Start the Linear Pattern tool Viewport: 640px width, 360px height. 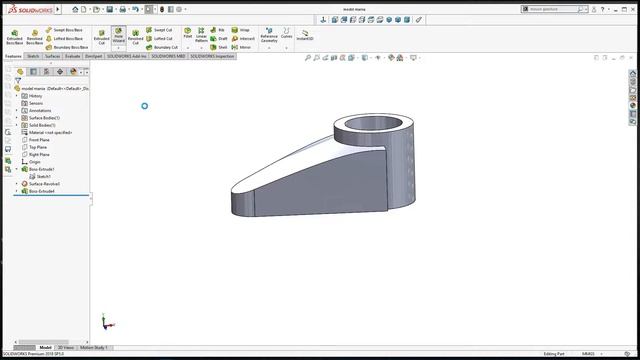point(201,35)
